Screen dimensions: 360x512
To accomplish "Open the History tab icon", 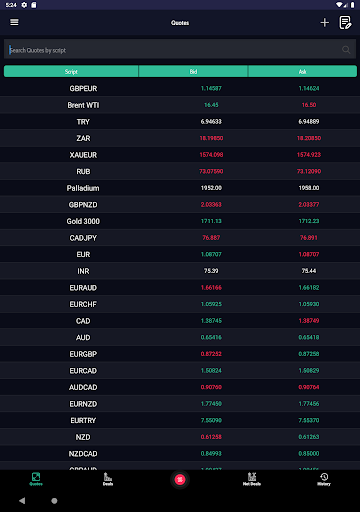I will point(324,479).
